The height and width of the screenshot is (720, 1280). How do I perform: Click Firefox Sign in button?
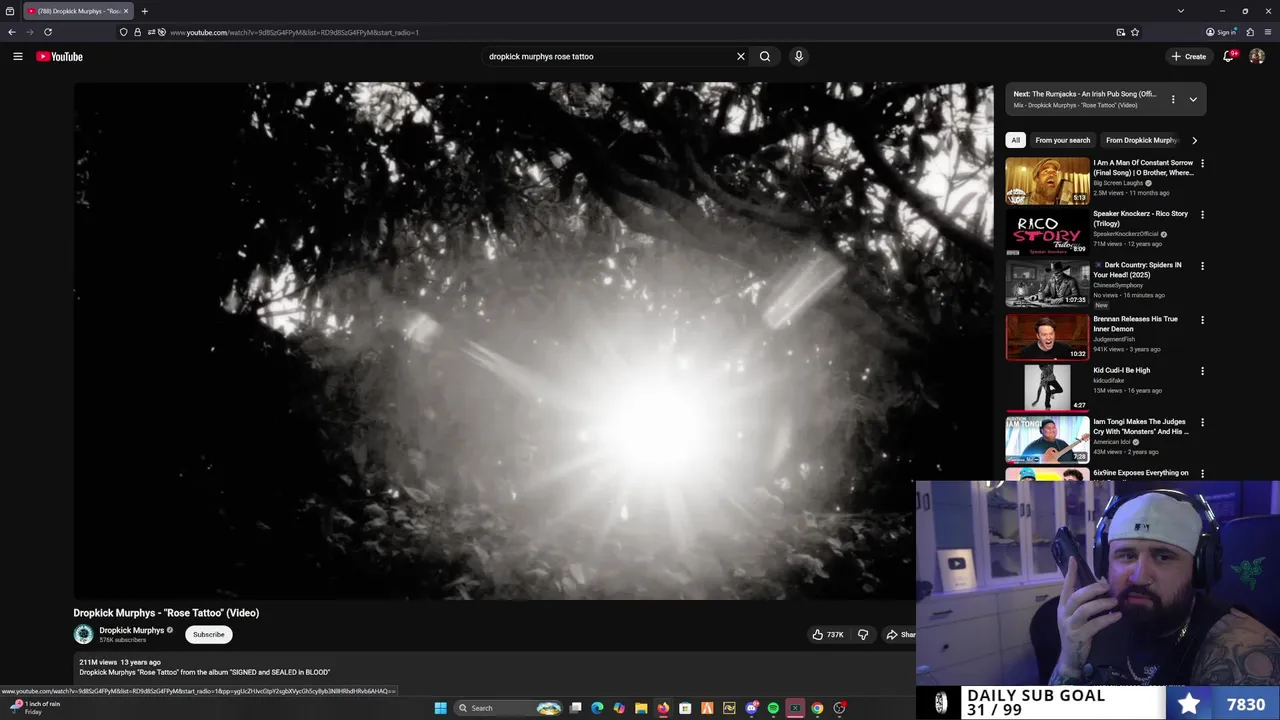1221,32
